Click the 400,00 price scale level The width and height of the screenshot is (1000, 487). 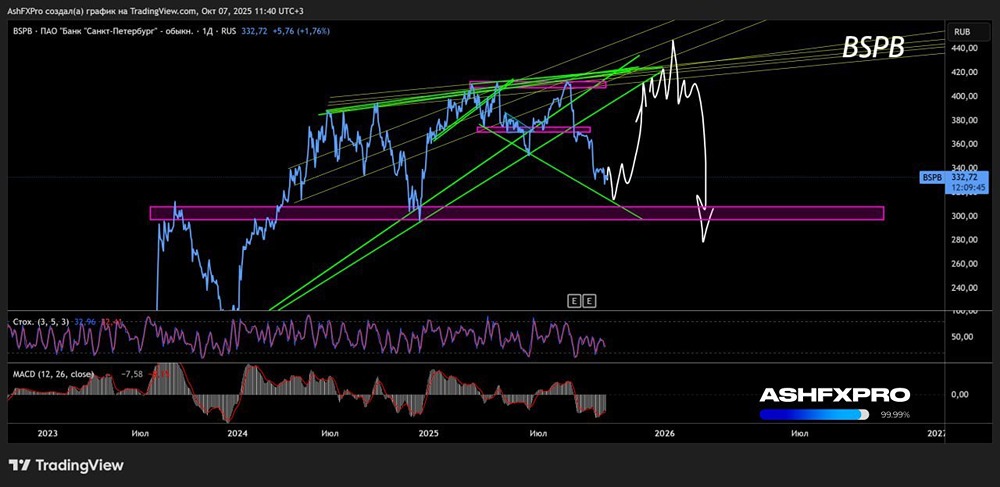point(964,96)
